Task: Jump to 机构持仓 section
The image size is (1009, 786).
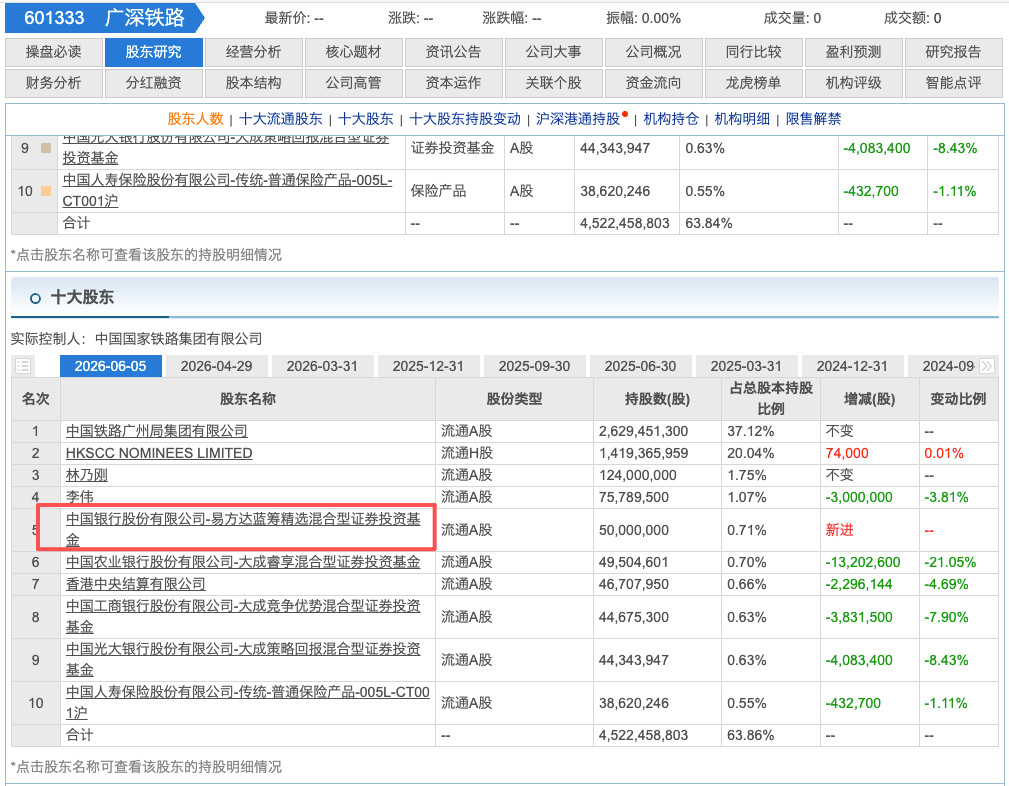Action: coord(671,119)
